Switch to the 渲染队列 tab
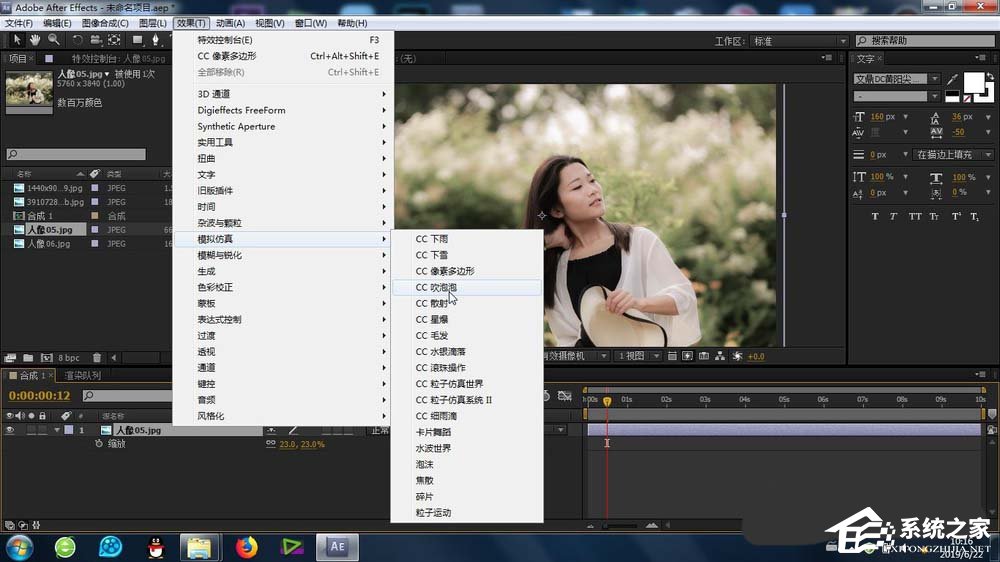 (83, 375)
